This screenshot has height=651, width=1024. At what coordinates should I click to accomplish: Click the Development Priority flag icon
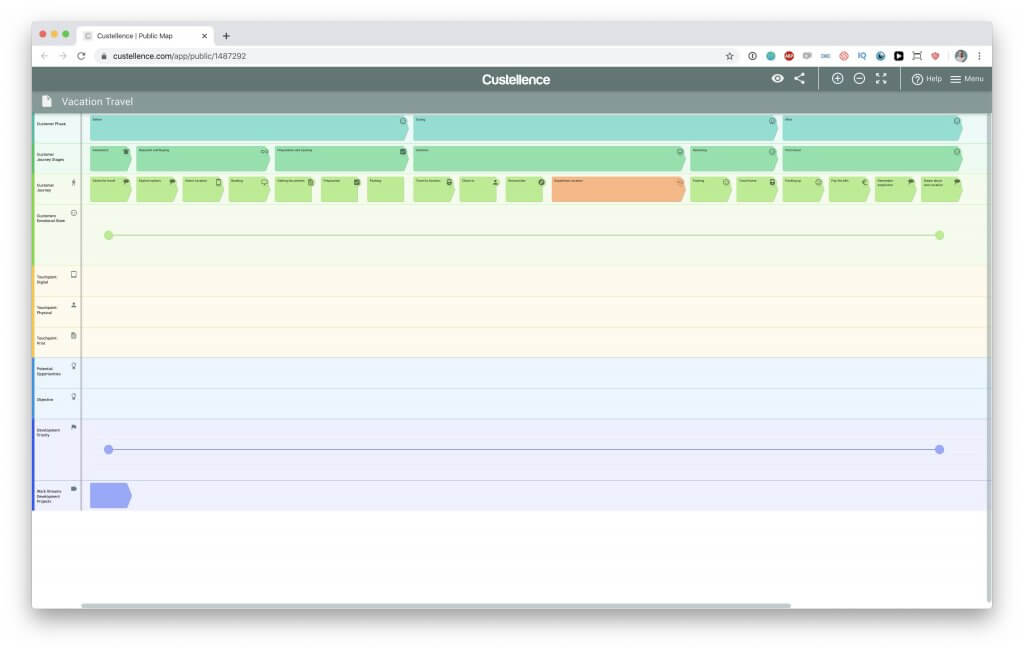(74, 427)
